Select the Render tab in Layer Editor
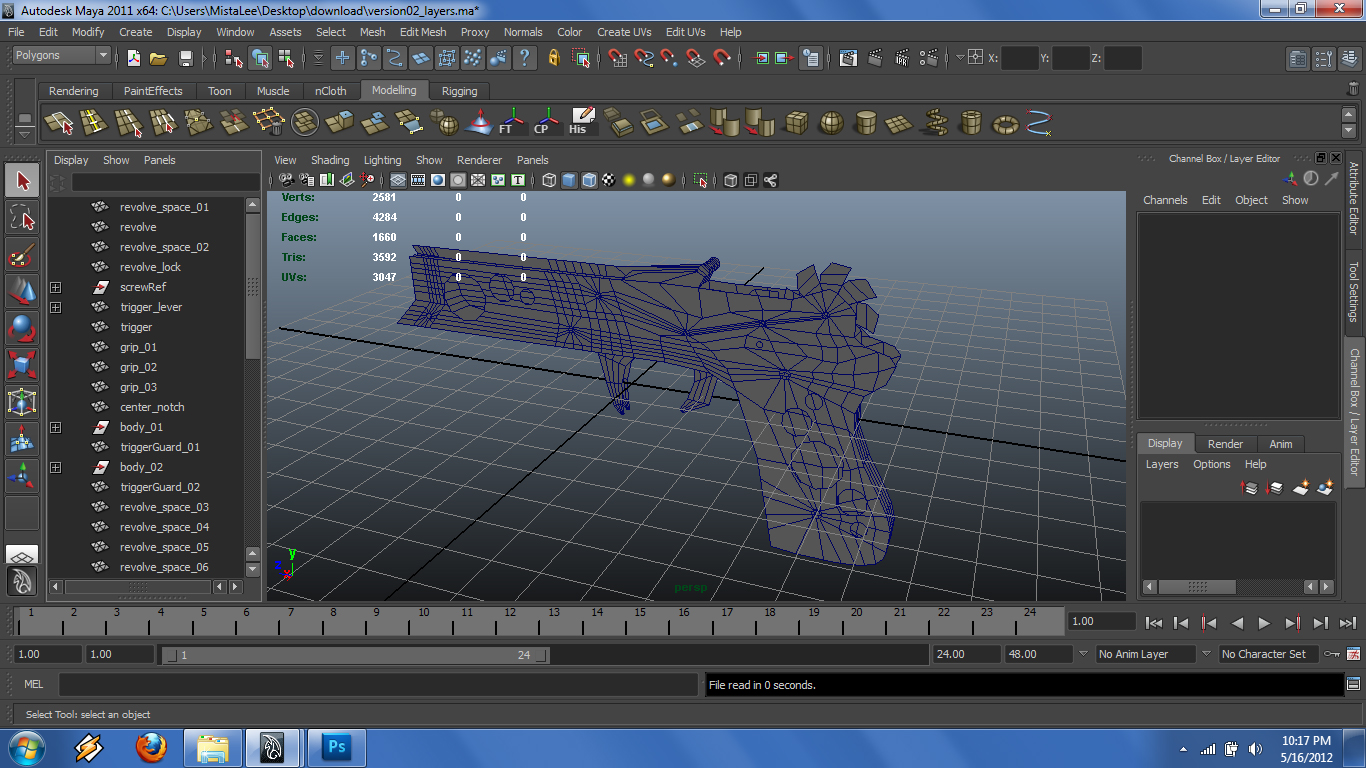Viewport: 1366px width, 768px height. tap(1225, 444)
